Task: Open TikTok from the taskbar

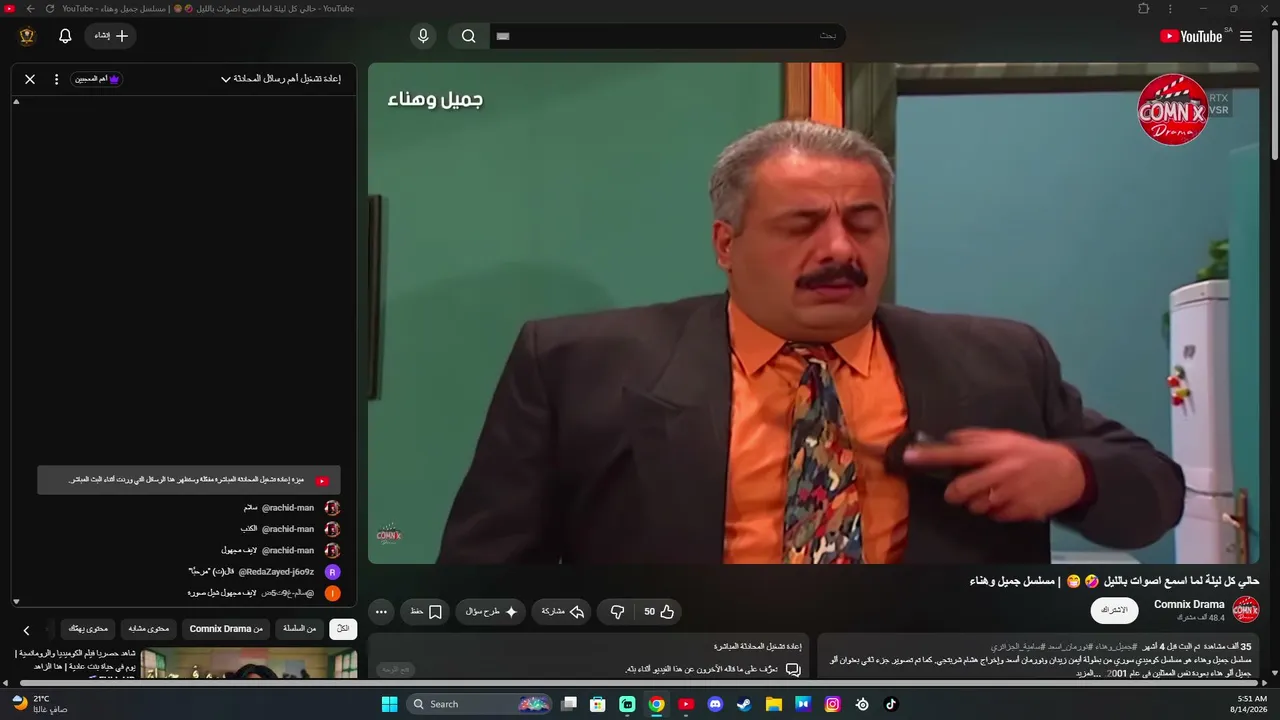Action: click(x=891, y=704)
